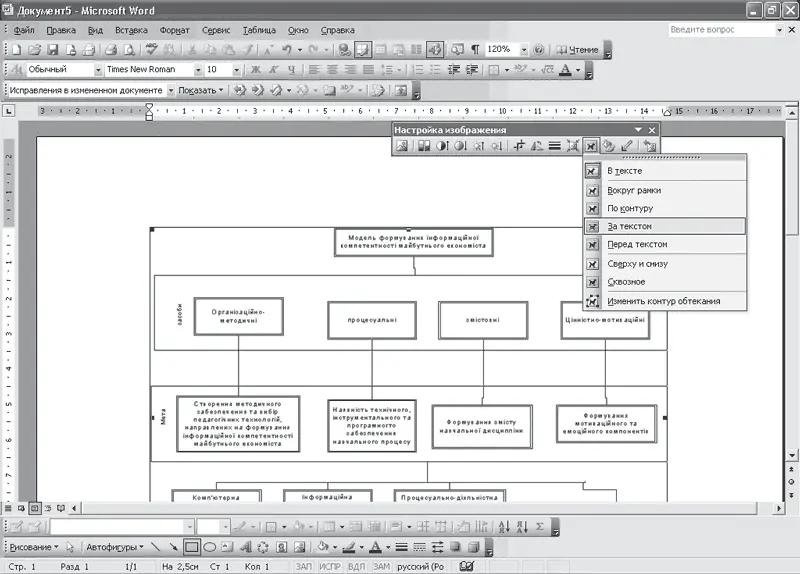Toggle the Drawing toolbar button in the standard toolbar
This screenshot has height=574, width=800.
(435, 49)
